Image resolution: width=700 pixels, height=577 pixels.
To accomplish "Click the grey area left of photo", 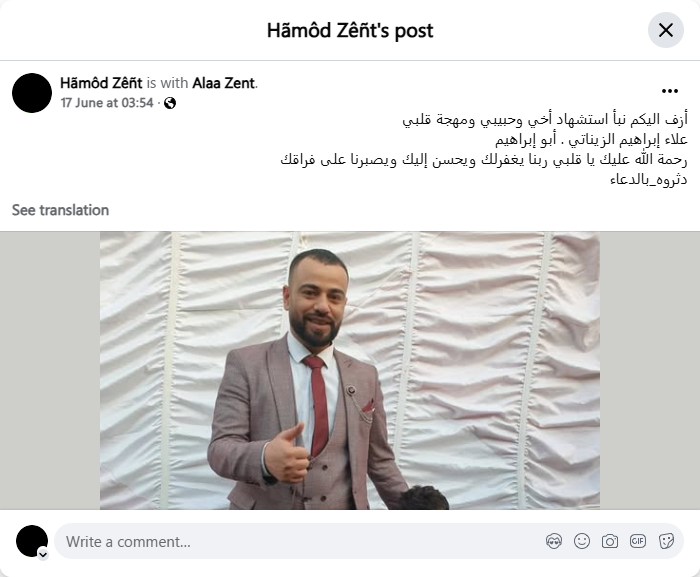I will click(x=50, y=370).
